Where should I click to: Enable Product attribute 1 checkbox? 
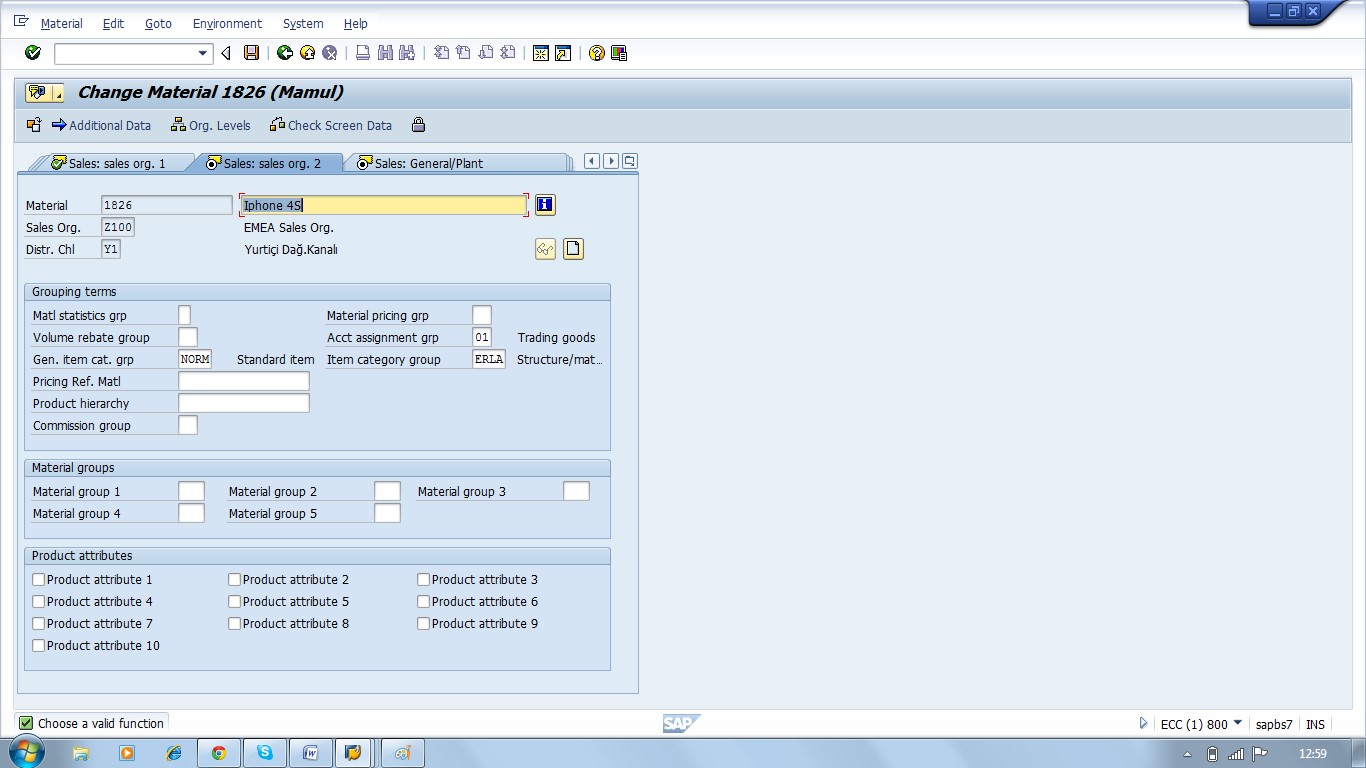[39, 580]
